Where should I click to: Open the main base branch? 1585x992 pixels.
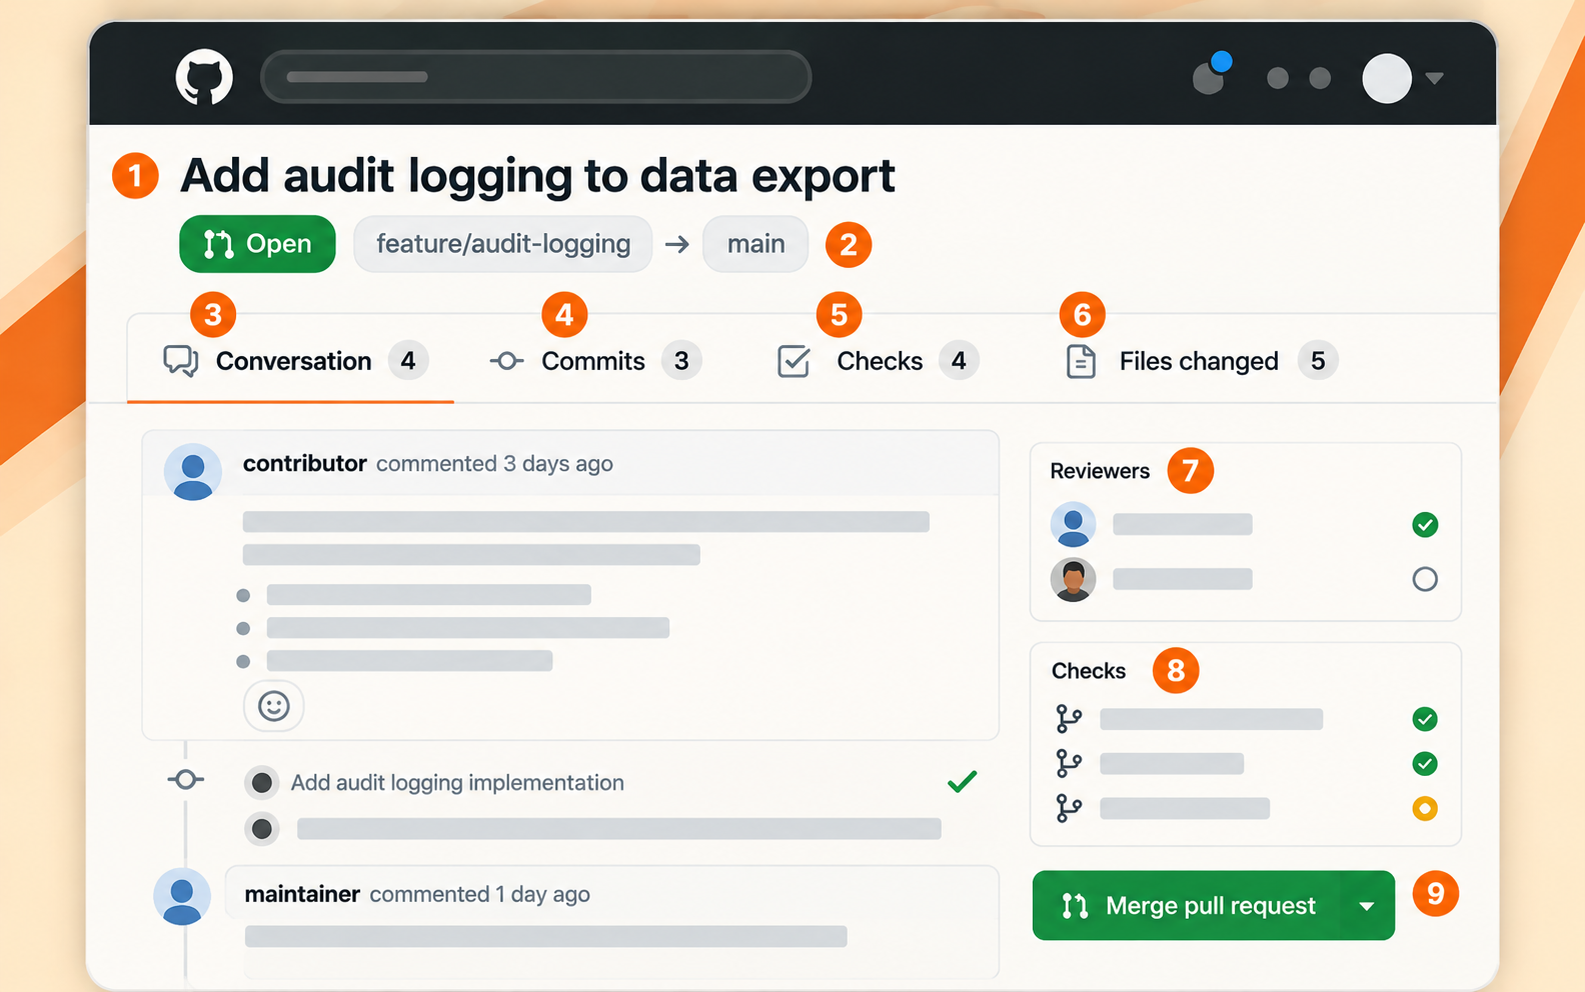click(755, 244)
